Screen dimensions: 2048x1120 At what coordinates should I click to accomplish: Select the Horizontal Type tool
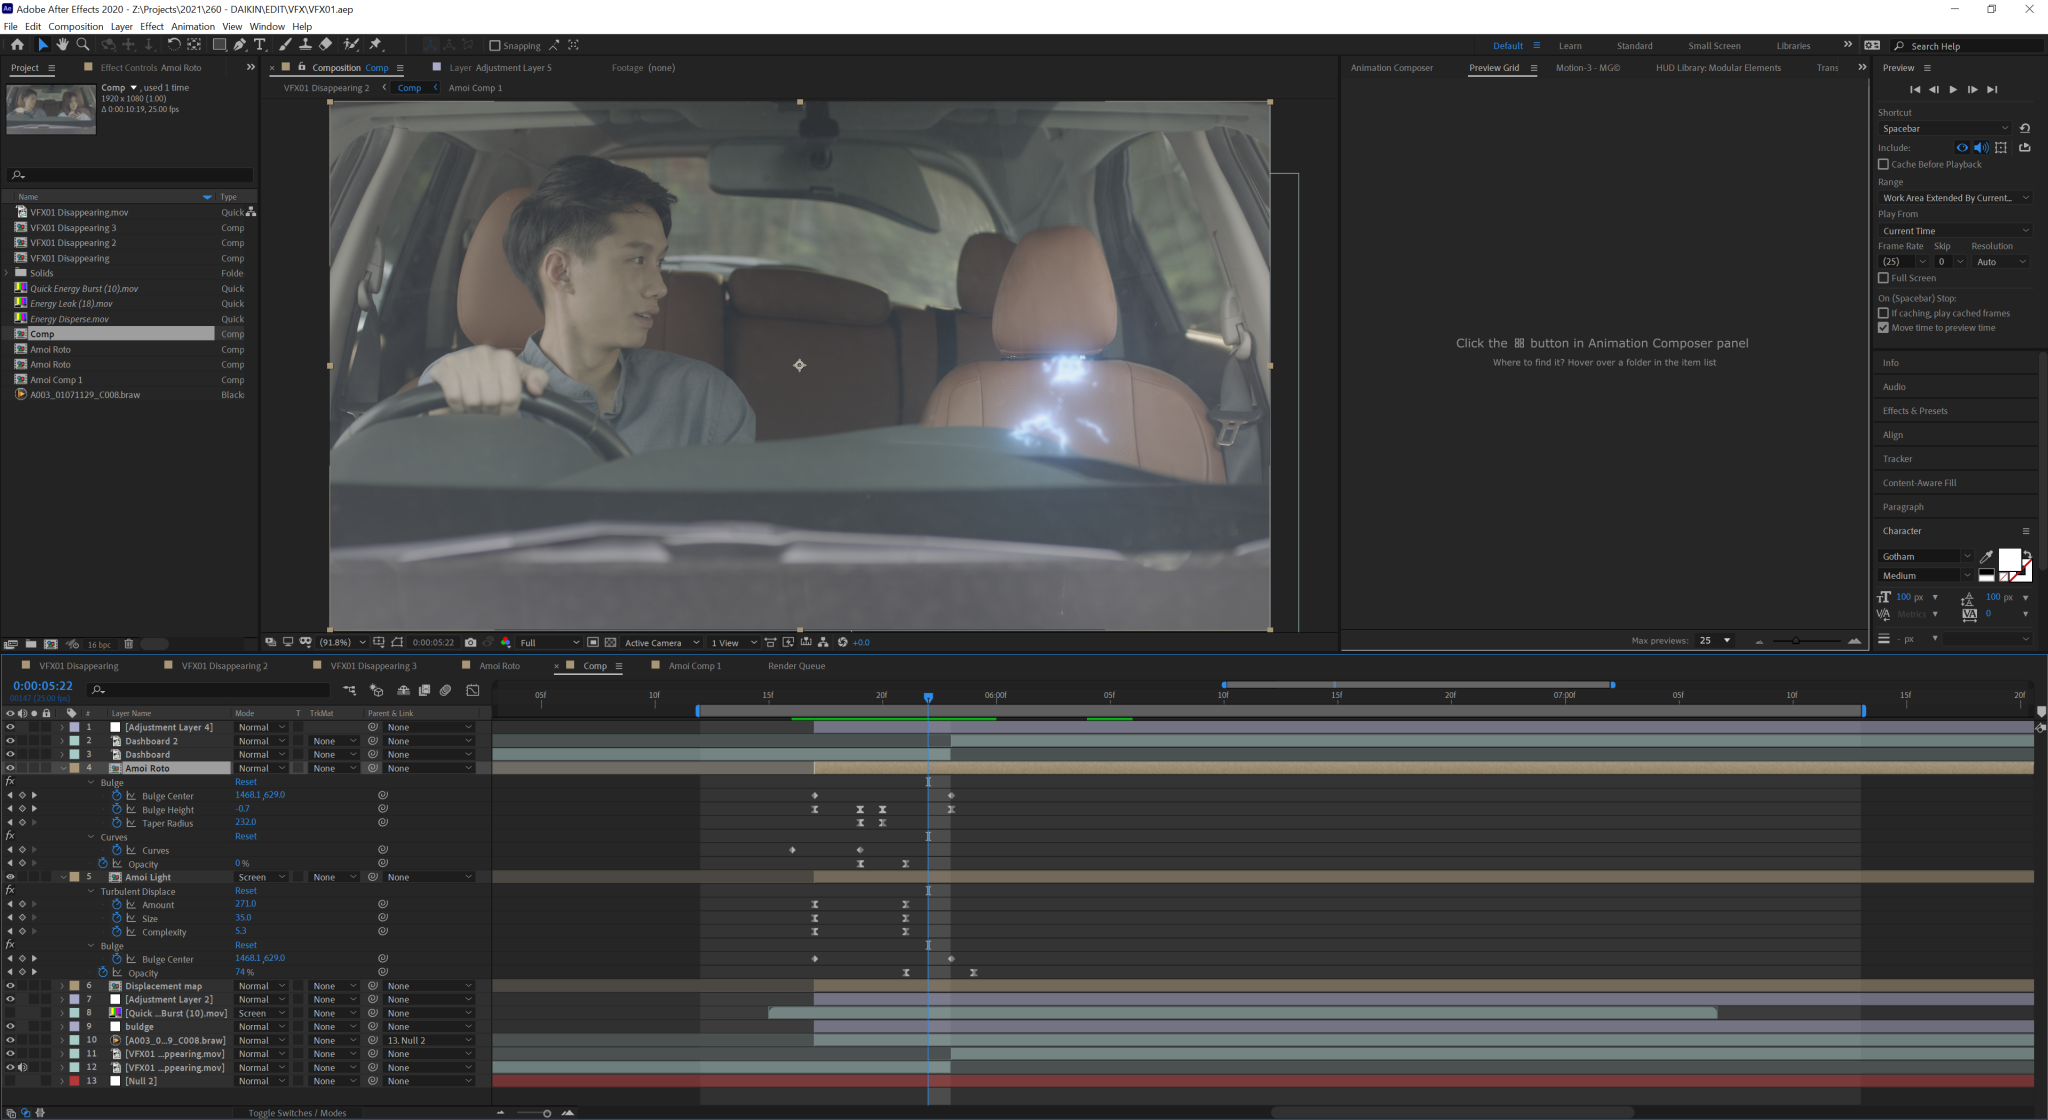click(260, 45)
